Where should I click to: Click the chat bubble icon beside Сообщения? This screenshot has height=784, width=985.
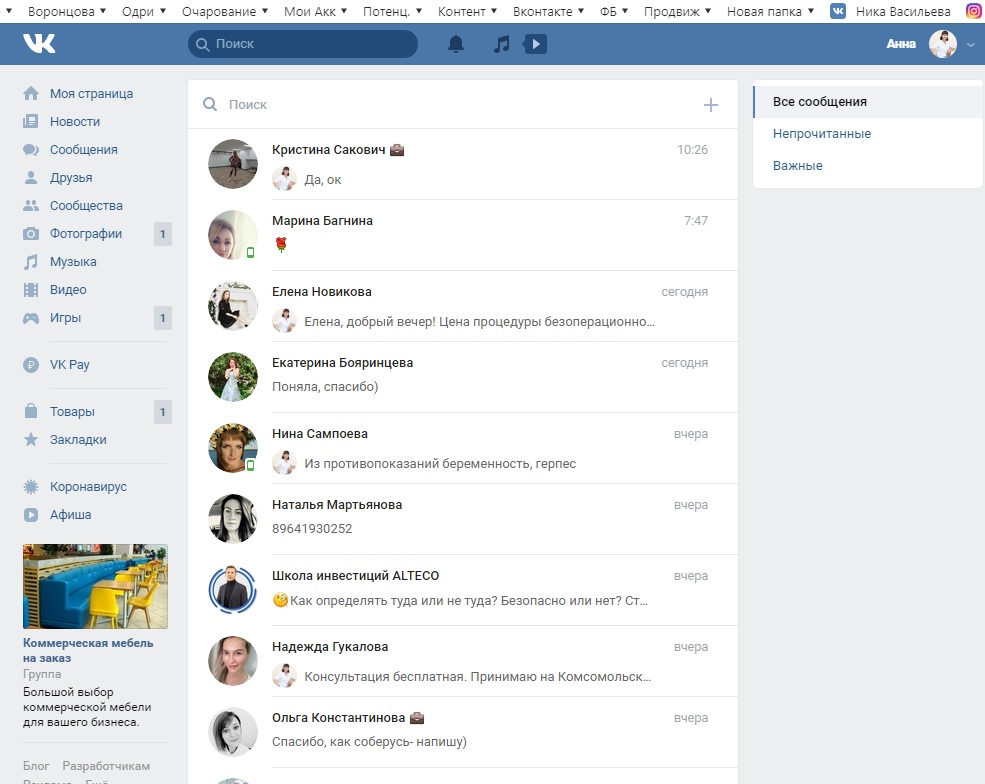tap(31, 150)
